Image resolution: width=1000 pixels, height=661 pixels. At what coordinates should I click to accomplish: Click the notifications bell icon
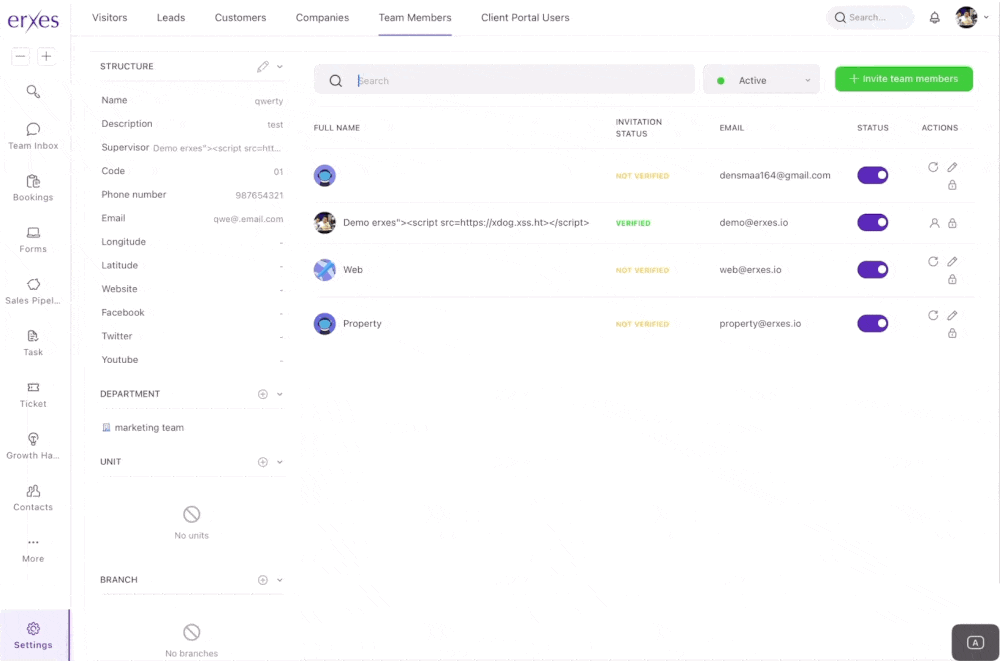[934, 18]
